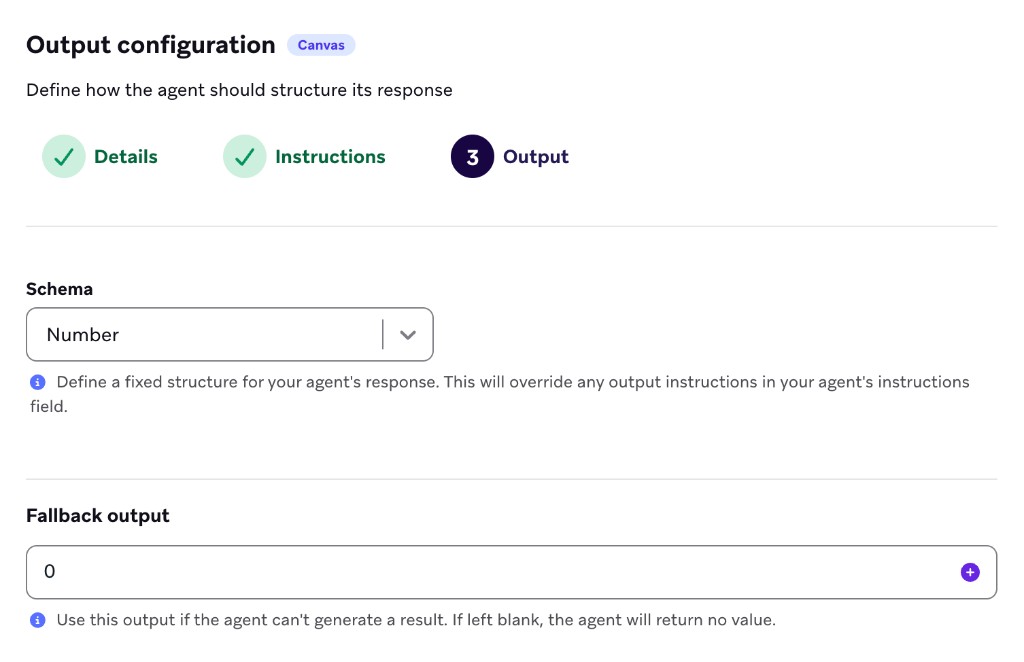The height and width of the screenshot is (662, 1024).
Task: Click the step 3 Output circle
Action: pyautogui.click(x=472, y=157)
